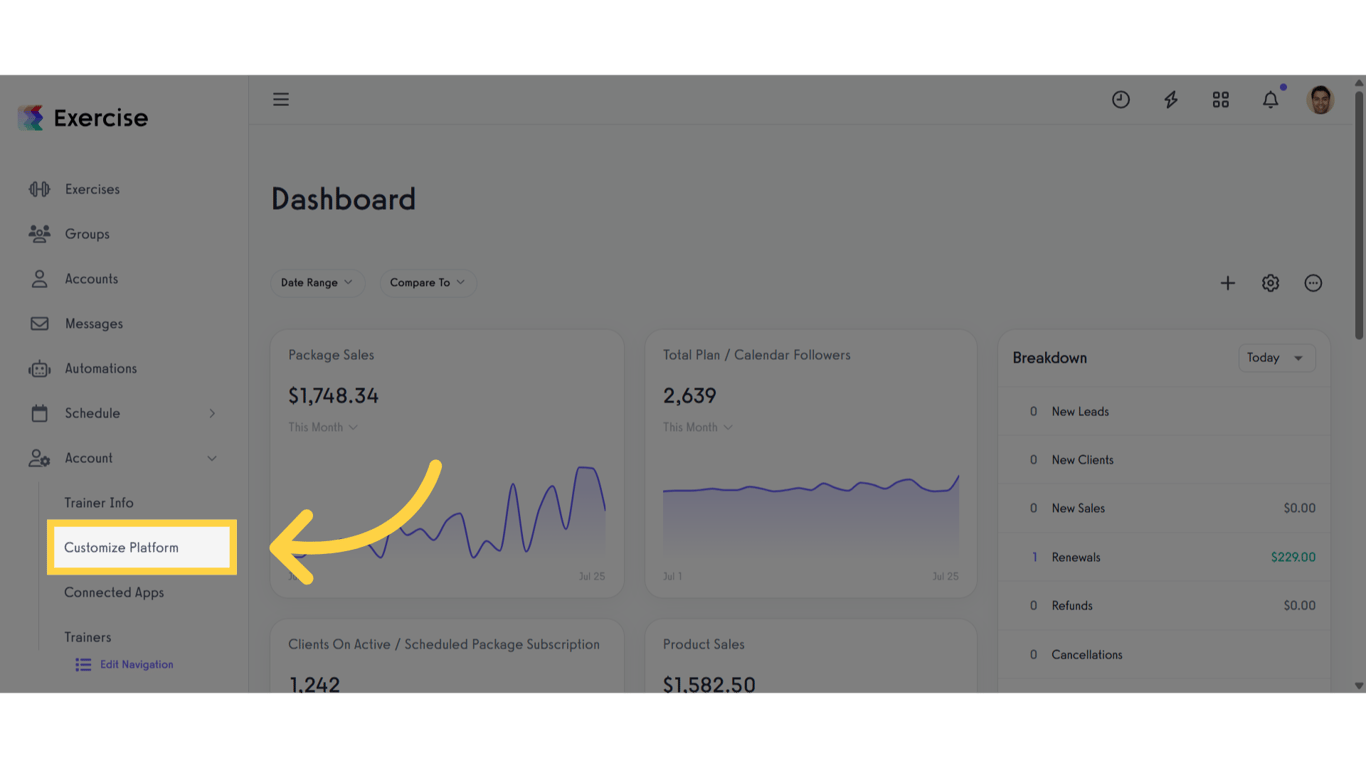
Task: Open dashboard settings with the gear icon
Action: coord(1270,283)
